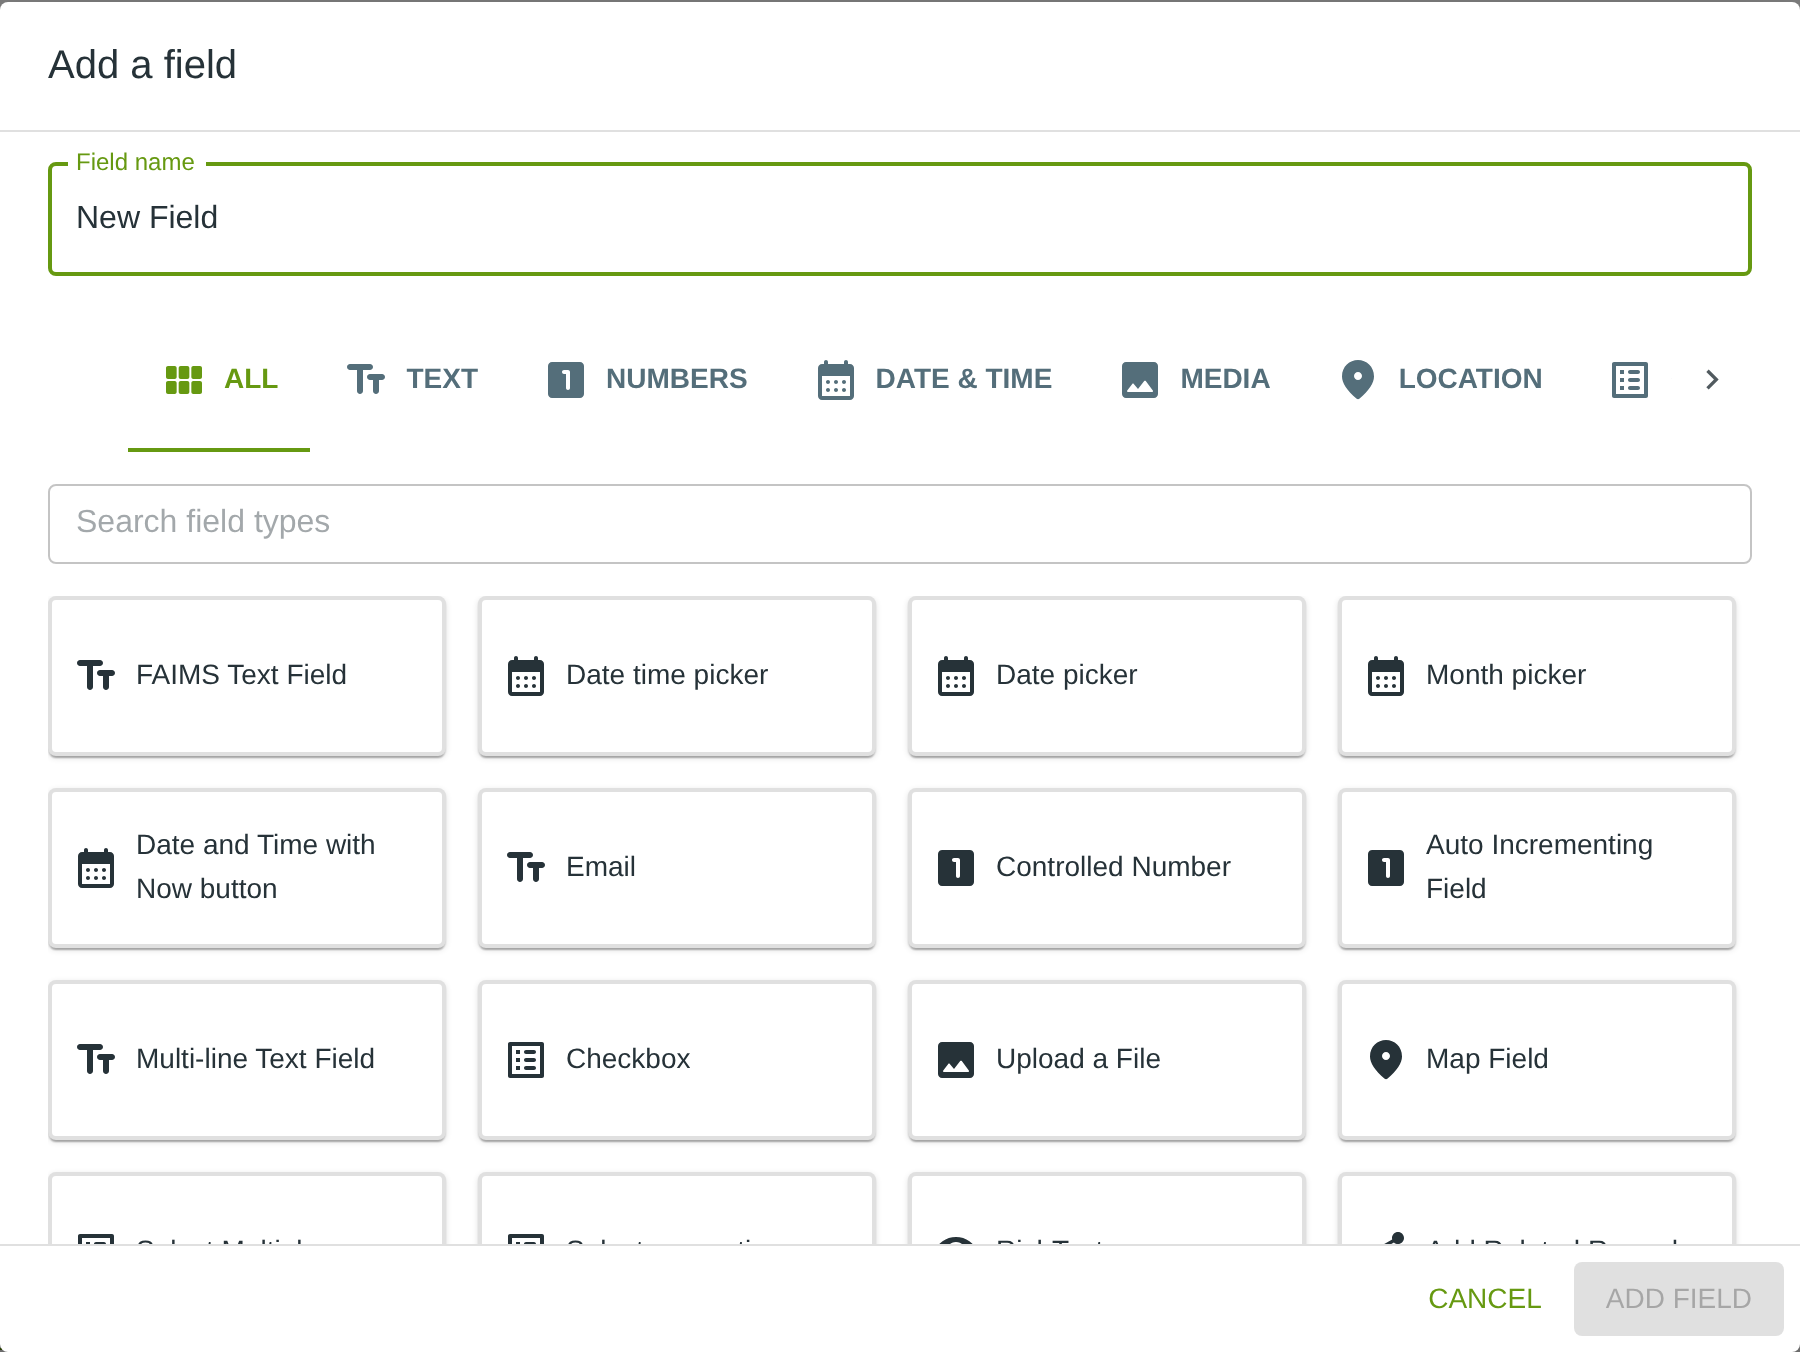Click the Map Field pin icon
The height and width of the screenshot is (1352, 1800).
click(x=1386, y=1060)
